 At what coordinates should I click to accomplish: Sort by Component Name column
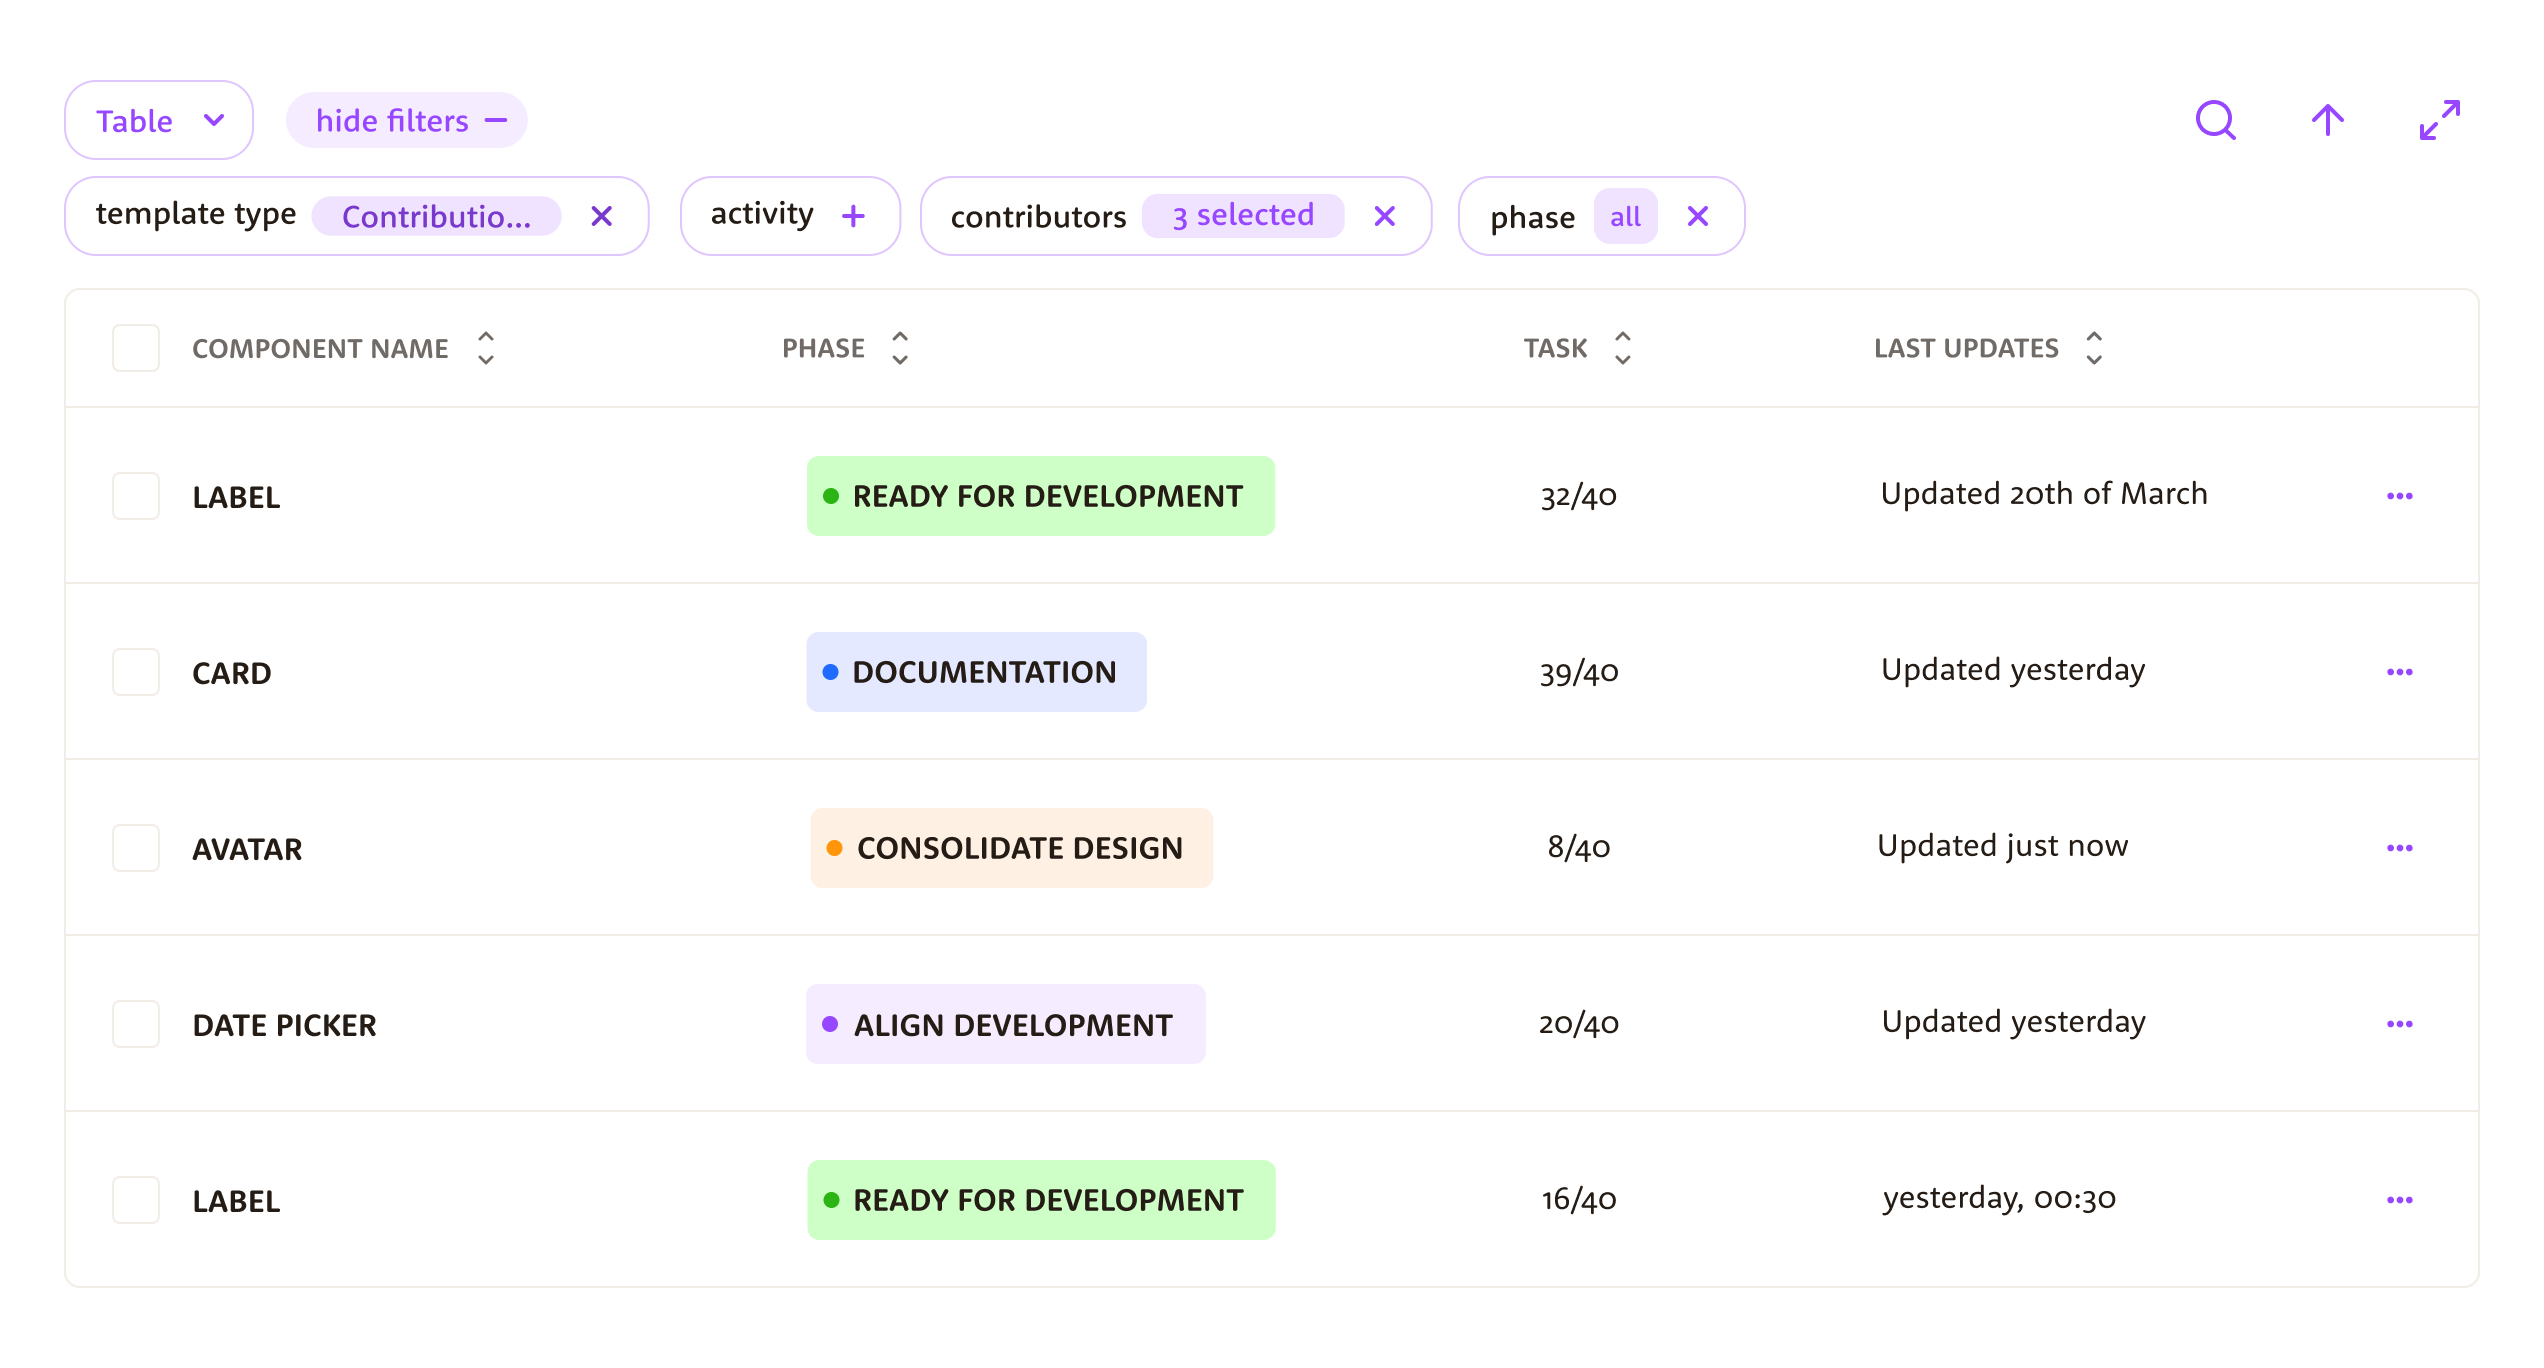pos(485,348)
